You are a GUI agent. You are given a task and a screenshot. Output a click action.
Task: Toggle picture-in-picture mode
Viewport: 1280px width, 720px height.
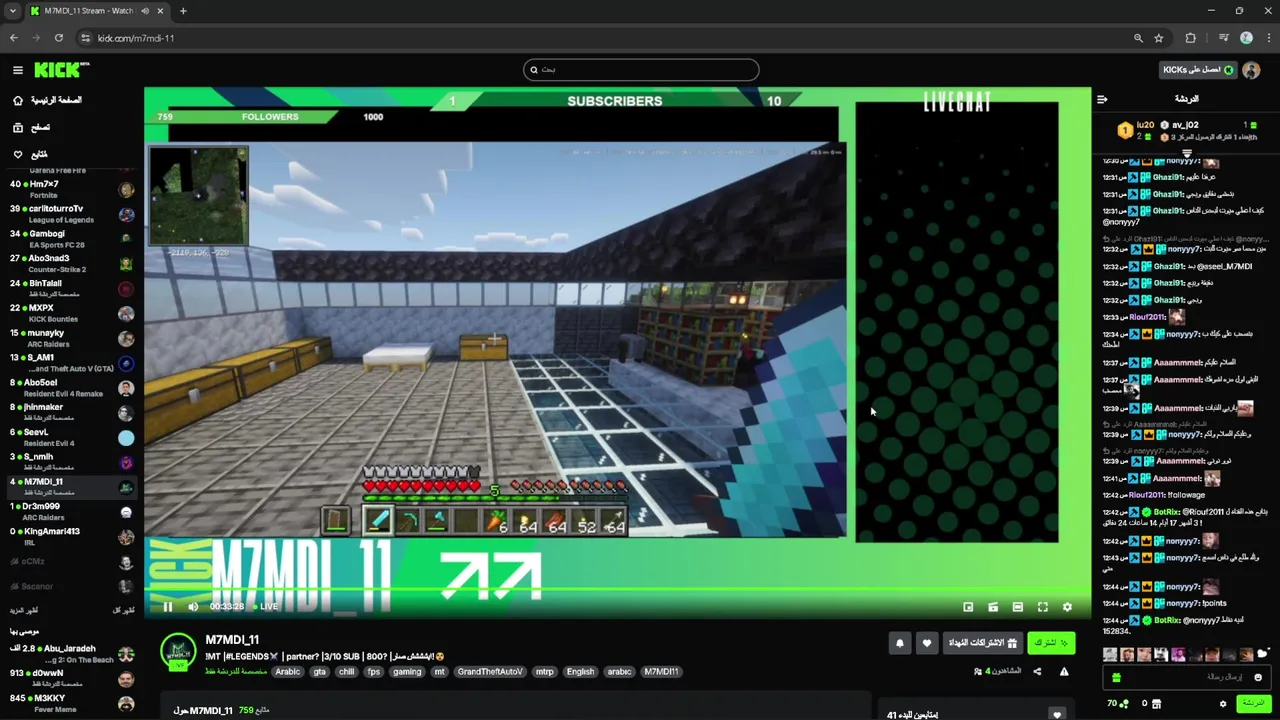(x=968, y=607)
